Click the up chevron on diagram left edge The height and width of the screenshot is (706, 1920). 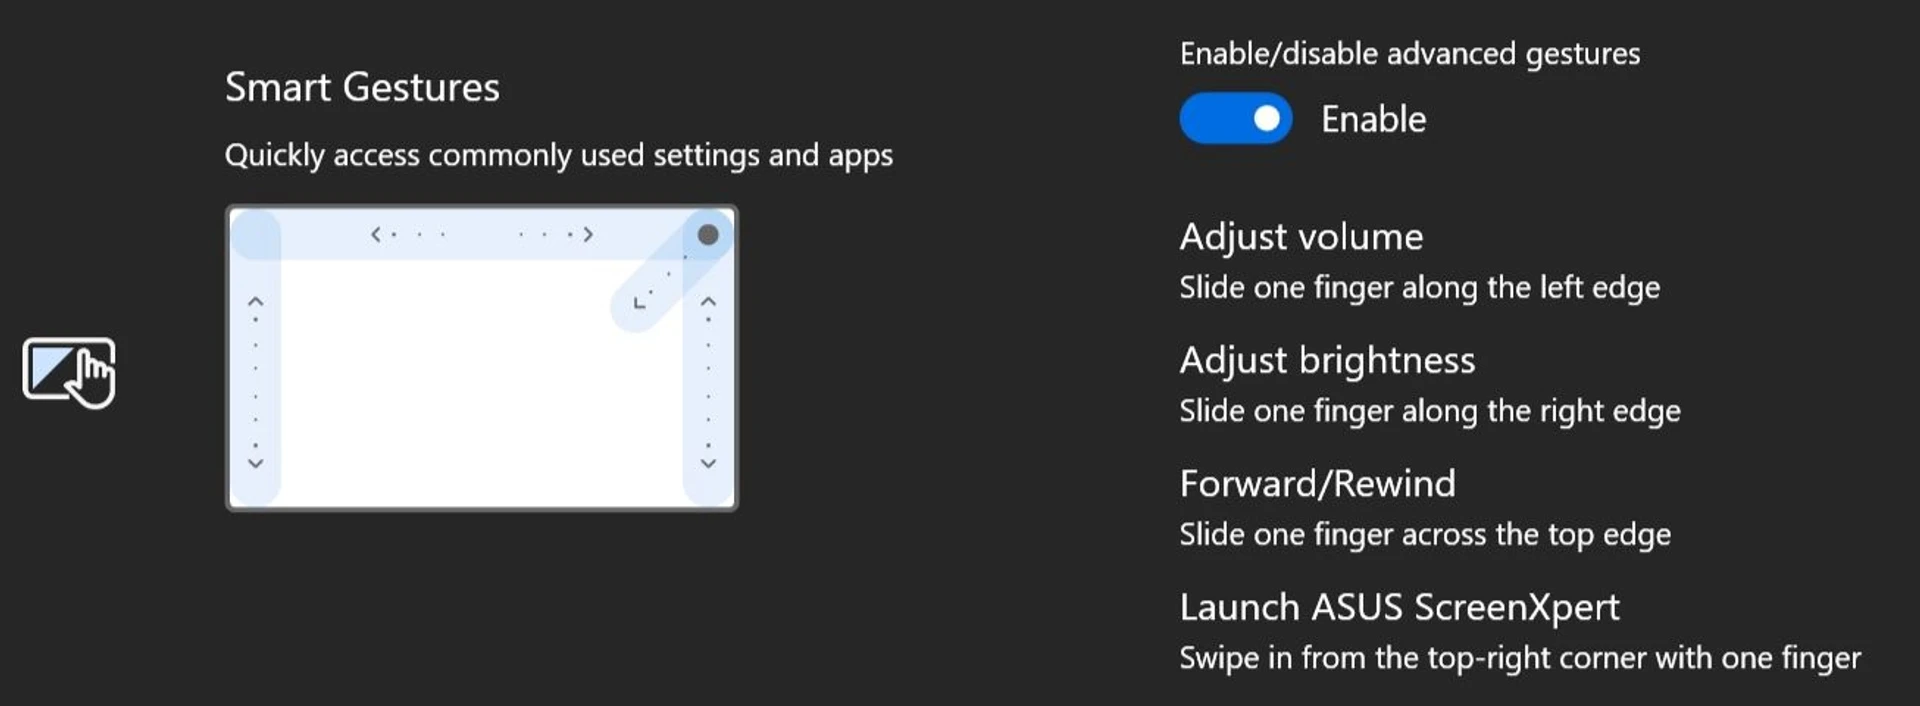tap(255, 301)
